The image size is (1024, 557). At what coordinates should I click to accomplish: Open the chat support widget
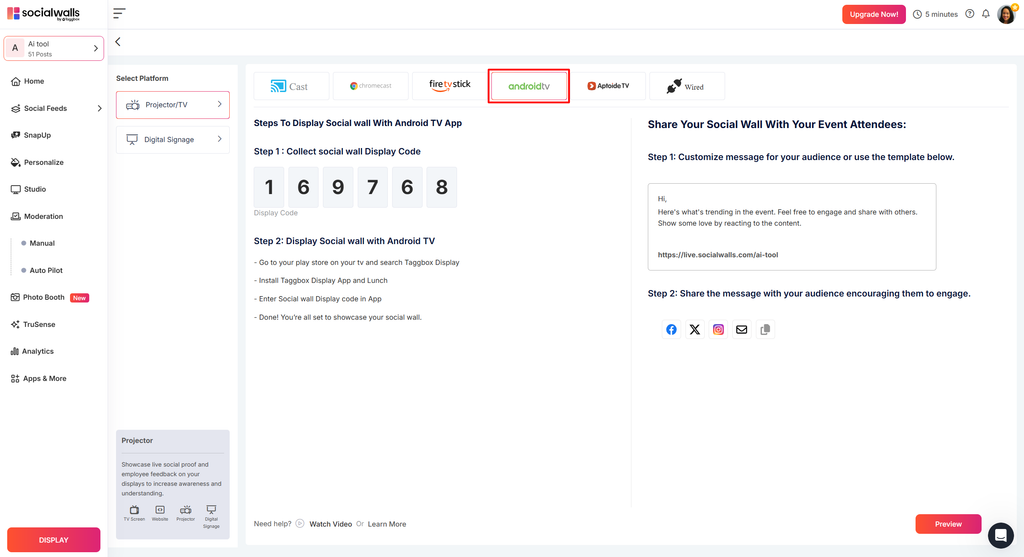1000,535
